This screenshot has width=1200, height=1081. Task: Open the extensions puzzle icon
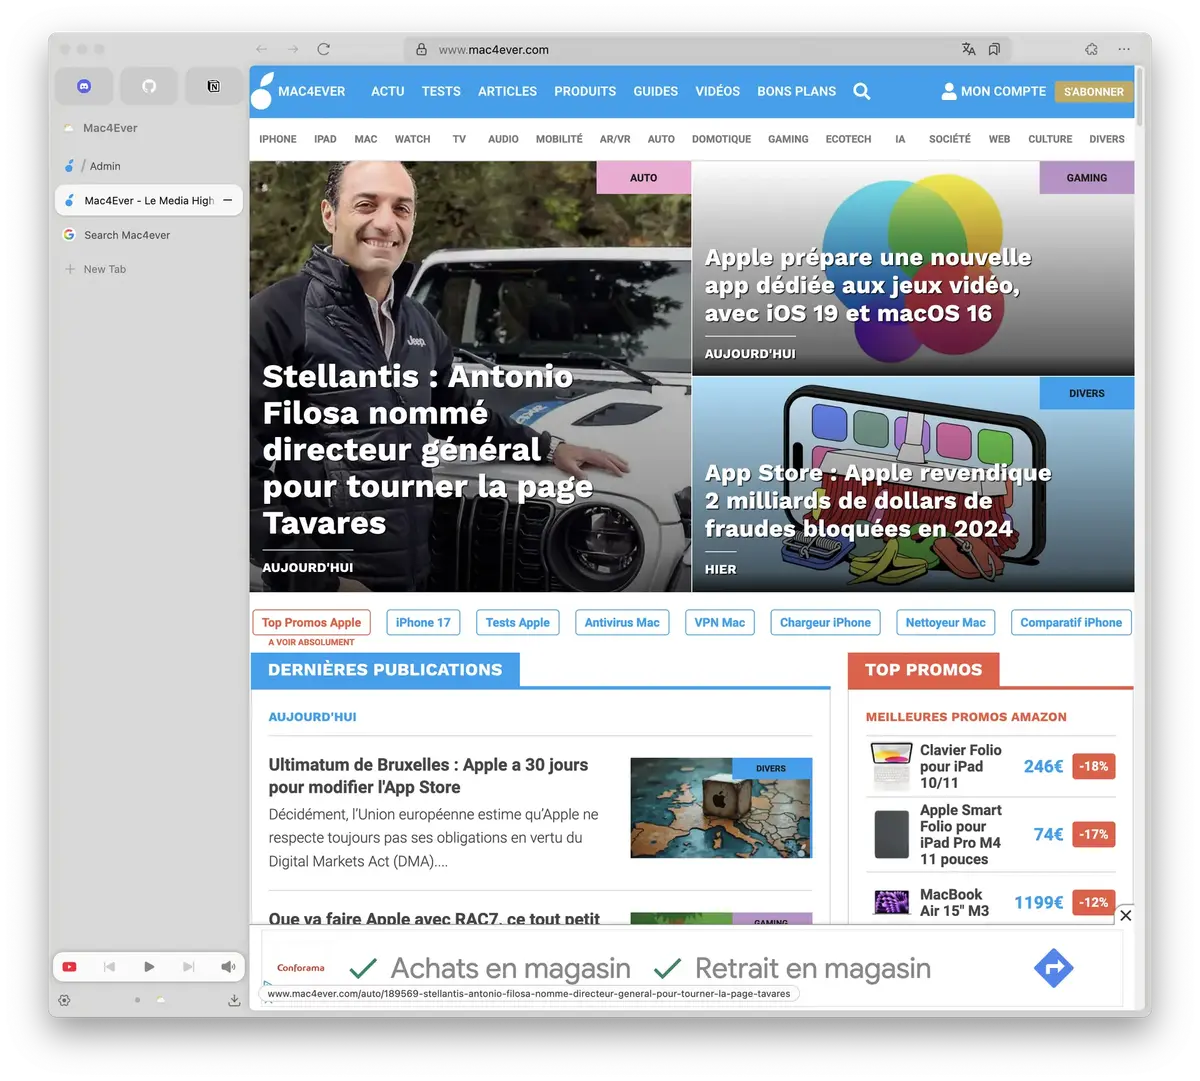tap(1091, 49)
